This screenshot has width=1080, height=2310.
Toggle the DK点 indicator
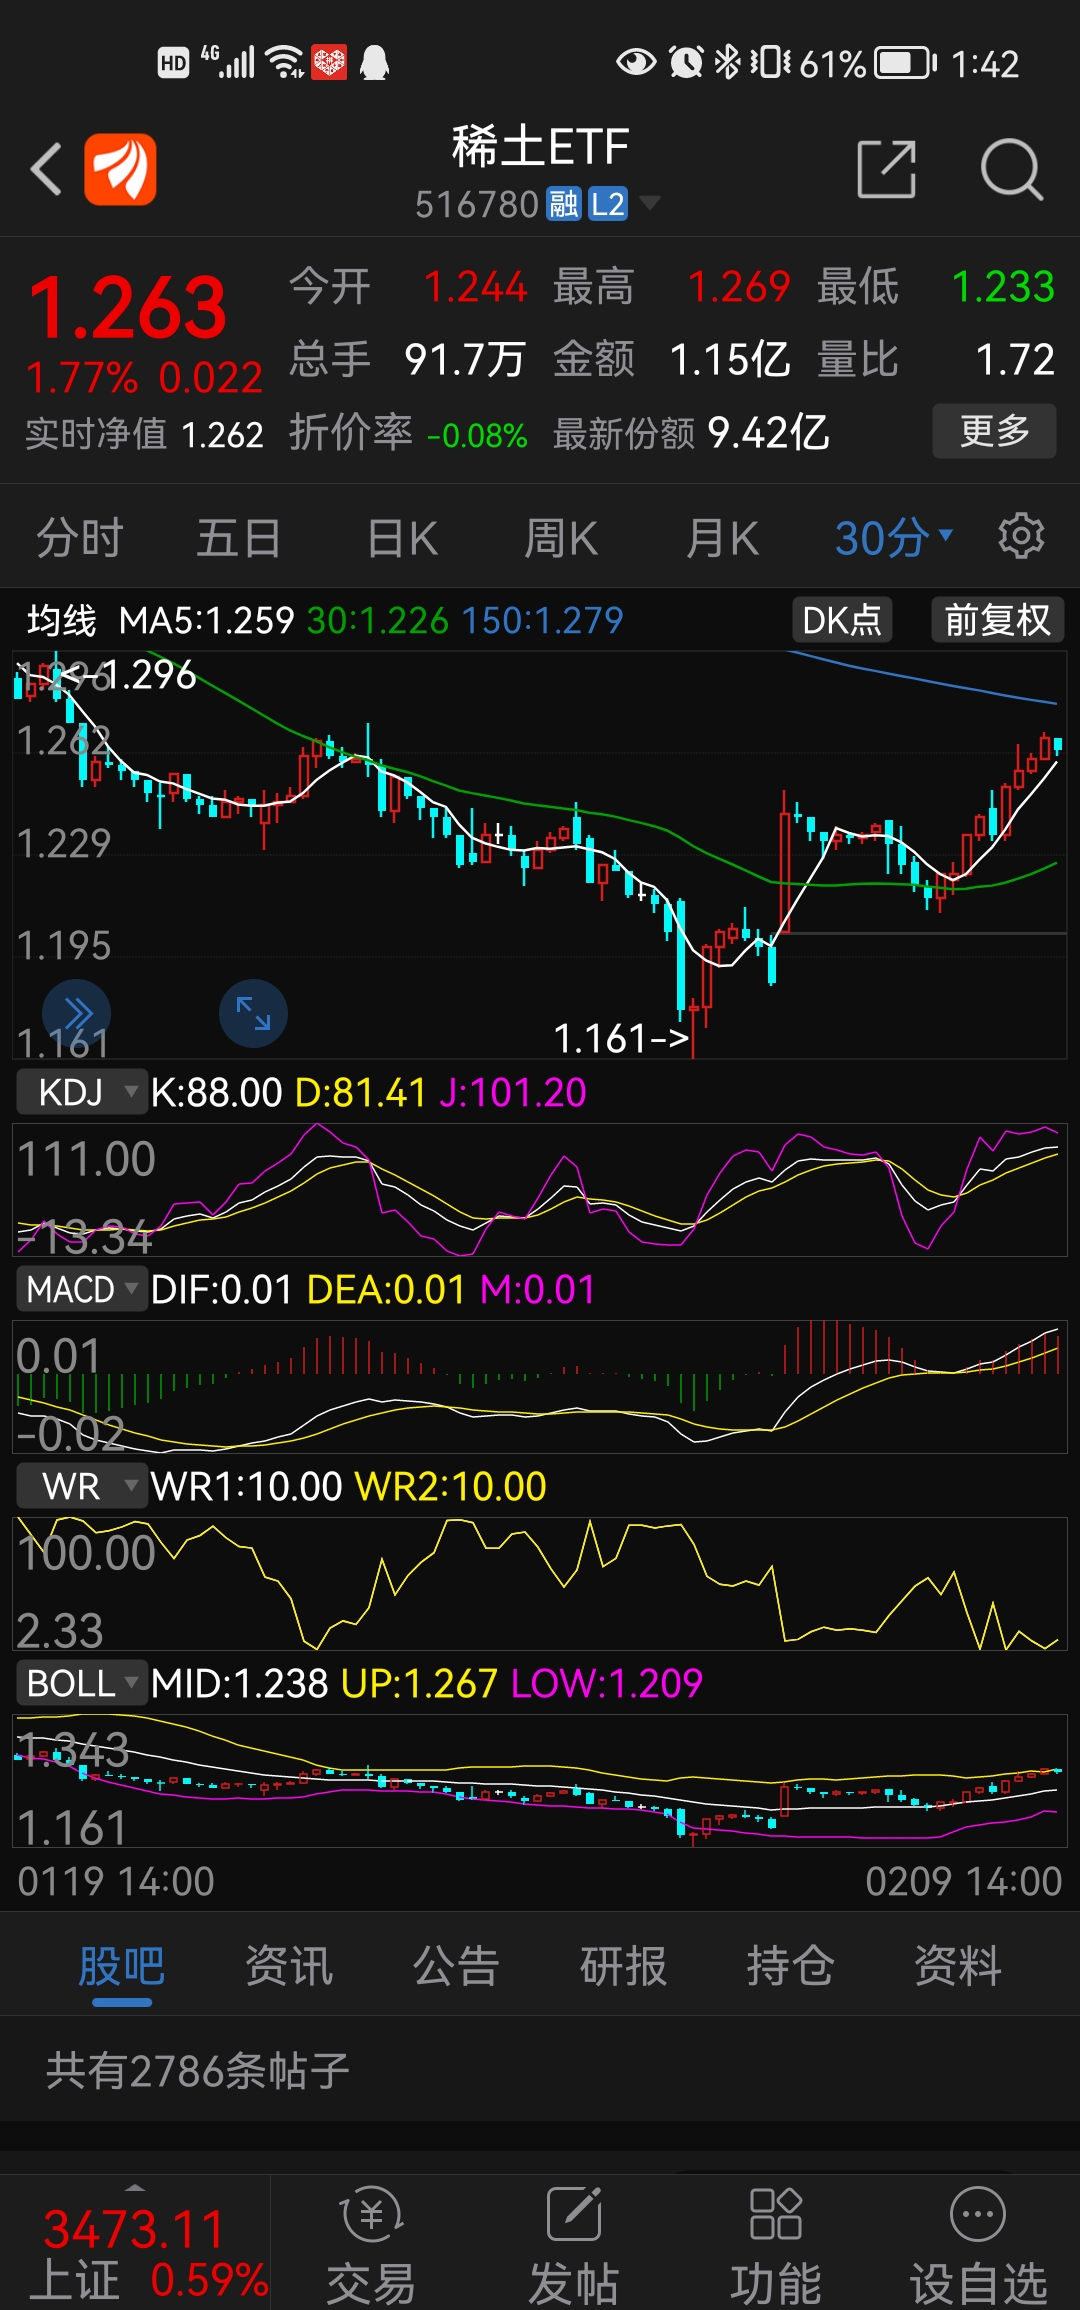click(x=842, y=620)
